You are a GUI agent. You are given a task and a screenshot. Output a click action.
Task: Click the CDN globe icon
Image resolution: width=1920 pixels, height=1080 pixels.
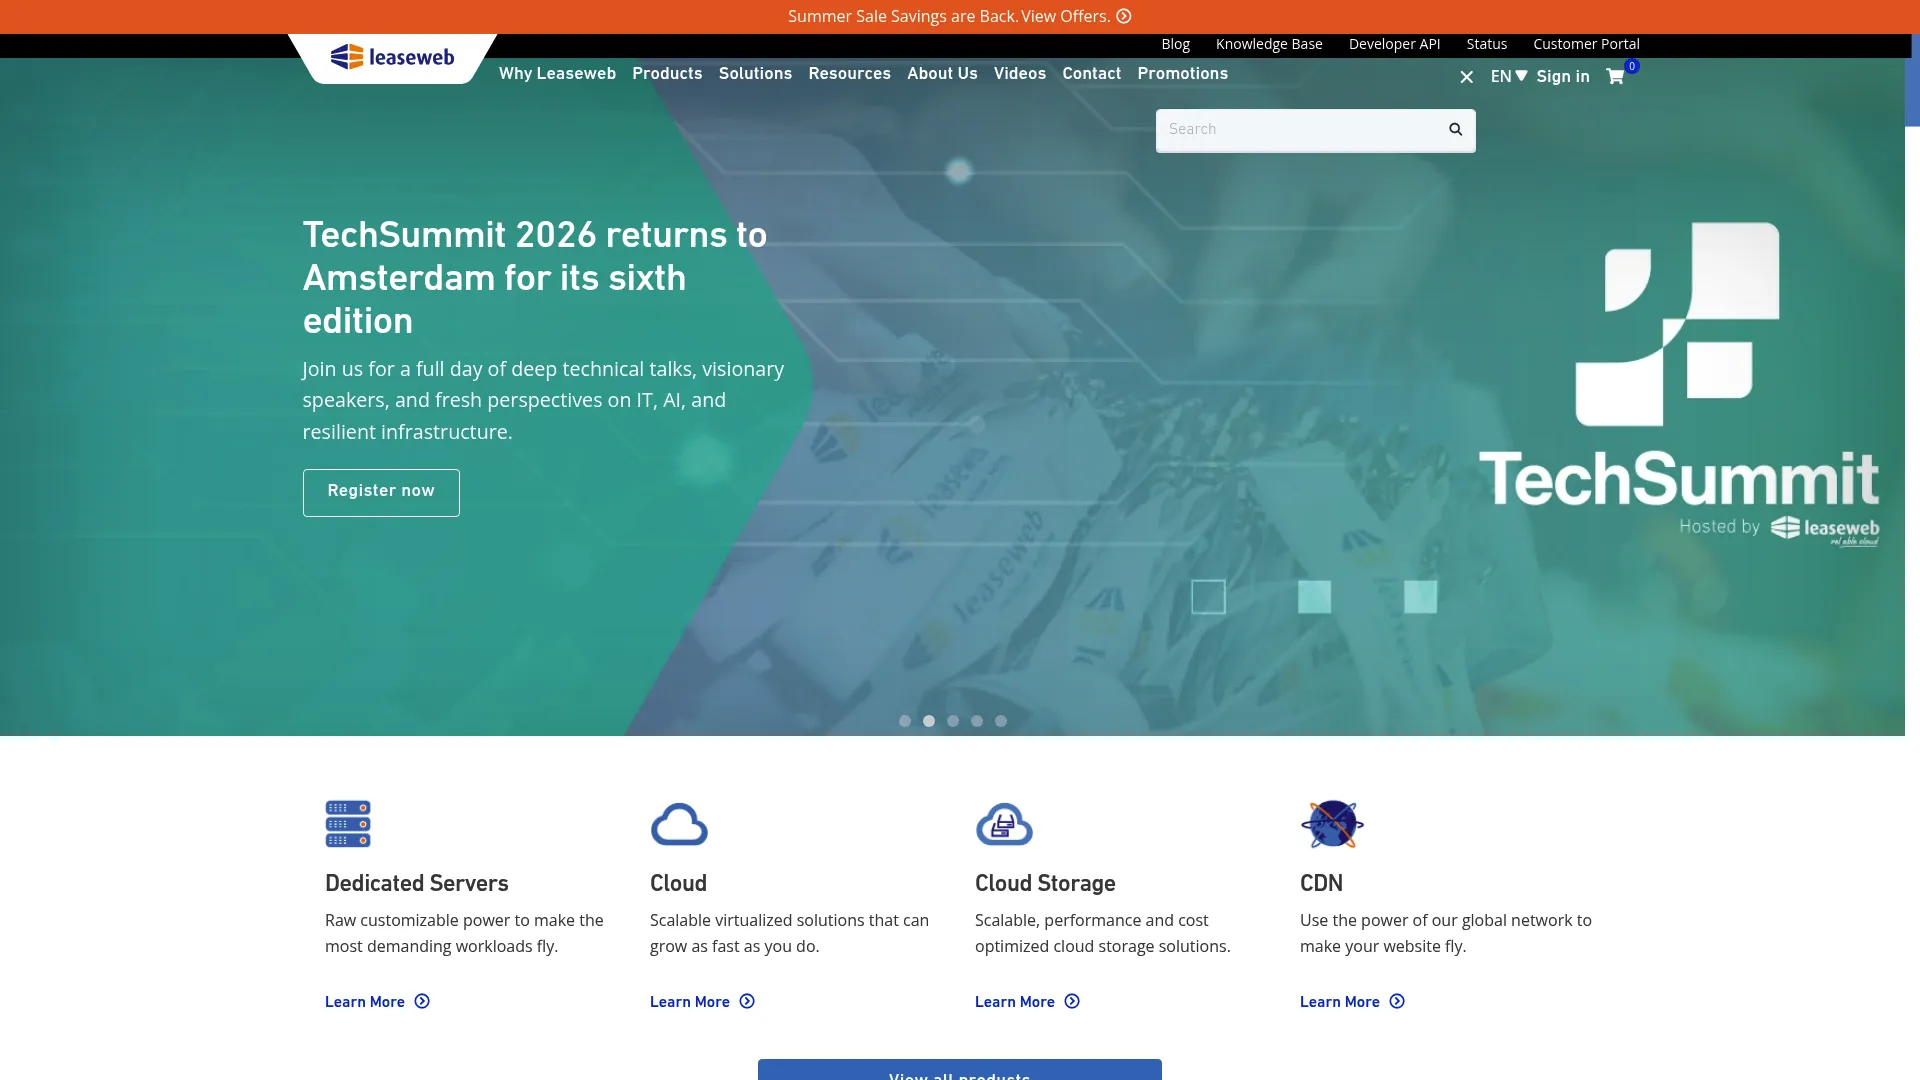[x=1332, y=824]
